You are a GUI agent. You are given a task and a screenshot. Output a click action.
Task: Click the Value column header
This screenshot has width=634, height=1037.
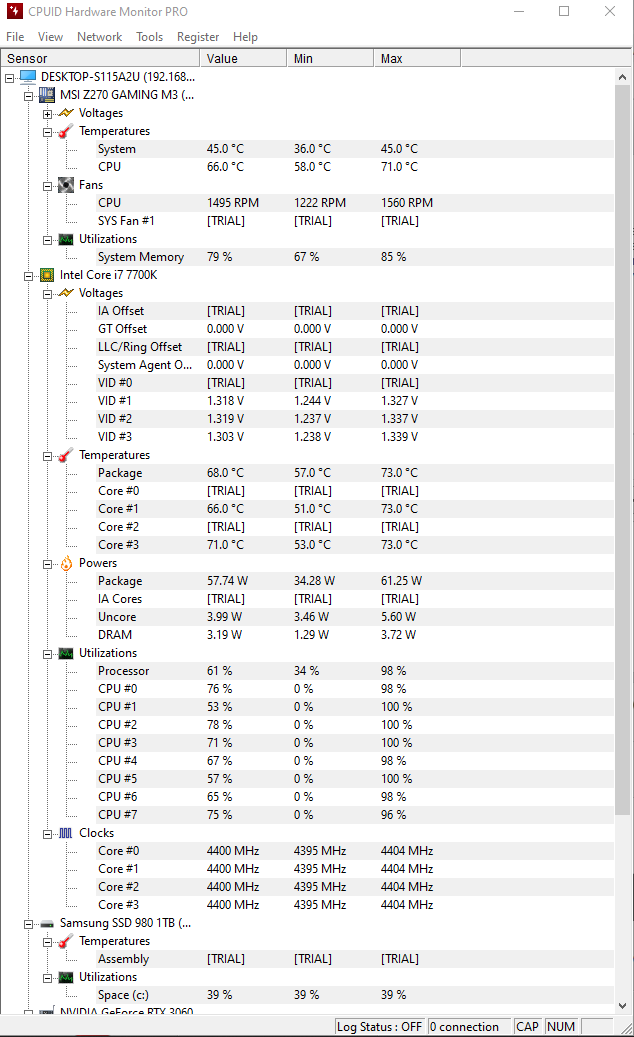[x=243, y=59]
